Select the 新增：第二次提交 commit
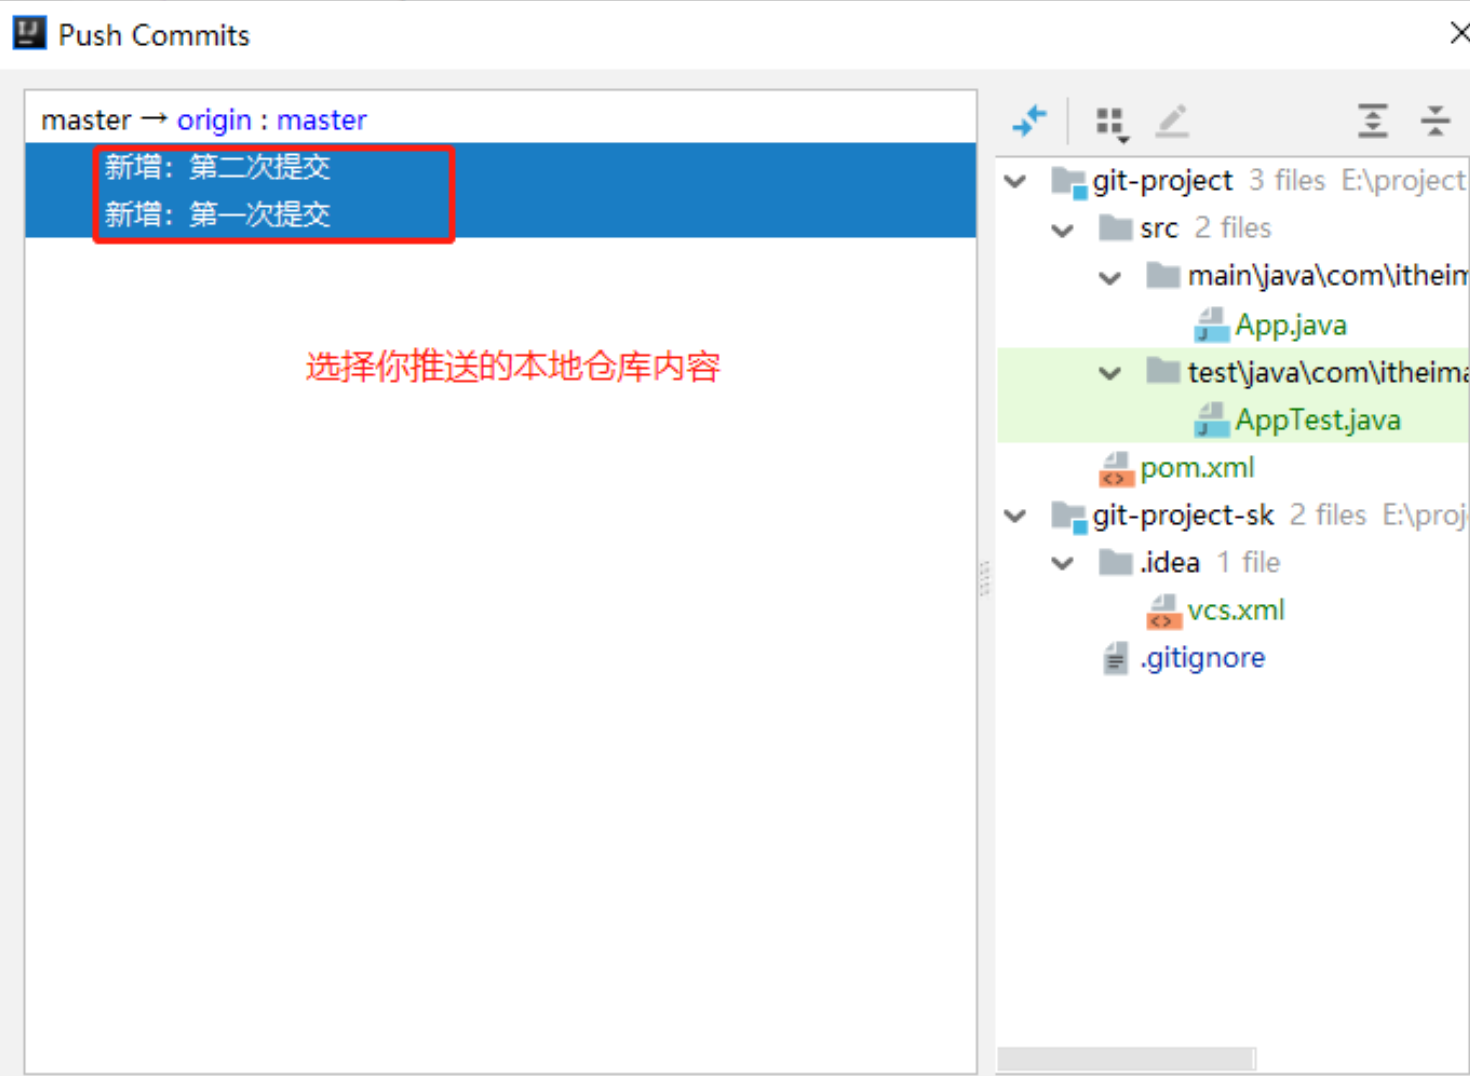The image size is (1470, 1076). 218,167
